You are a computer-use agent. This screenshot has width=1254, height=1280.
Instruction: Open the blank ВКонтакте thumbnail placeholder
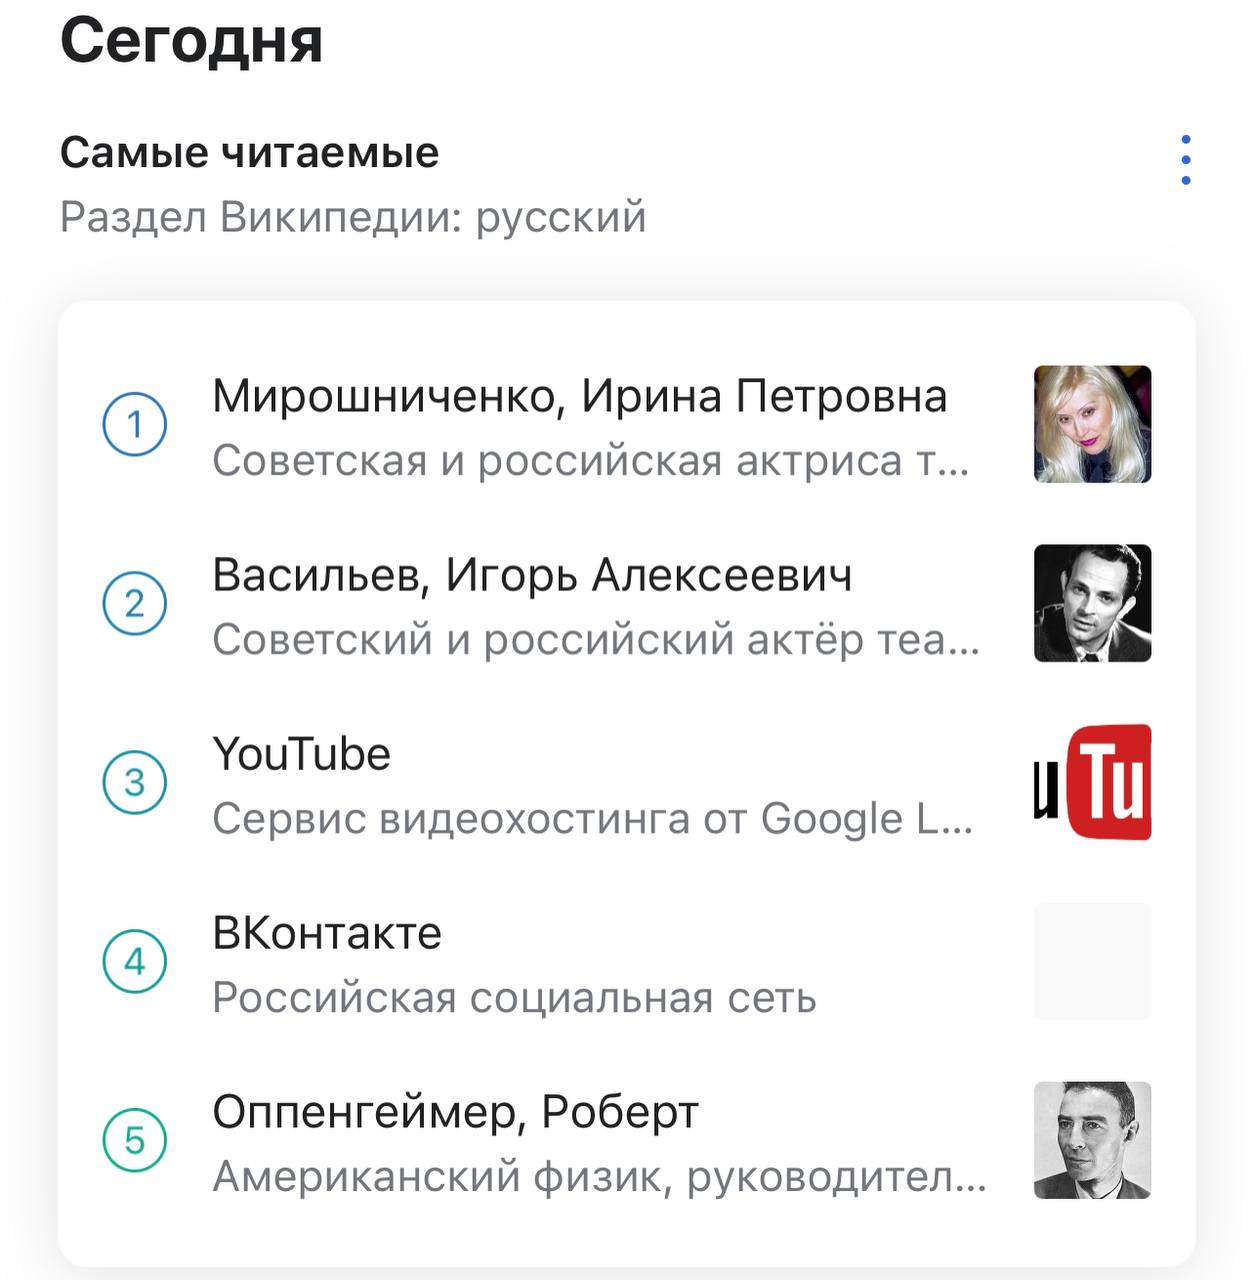[1092, 961]
